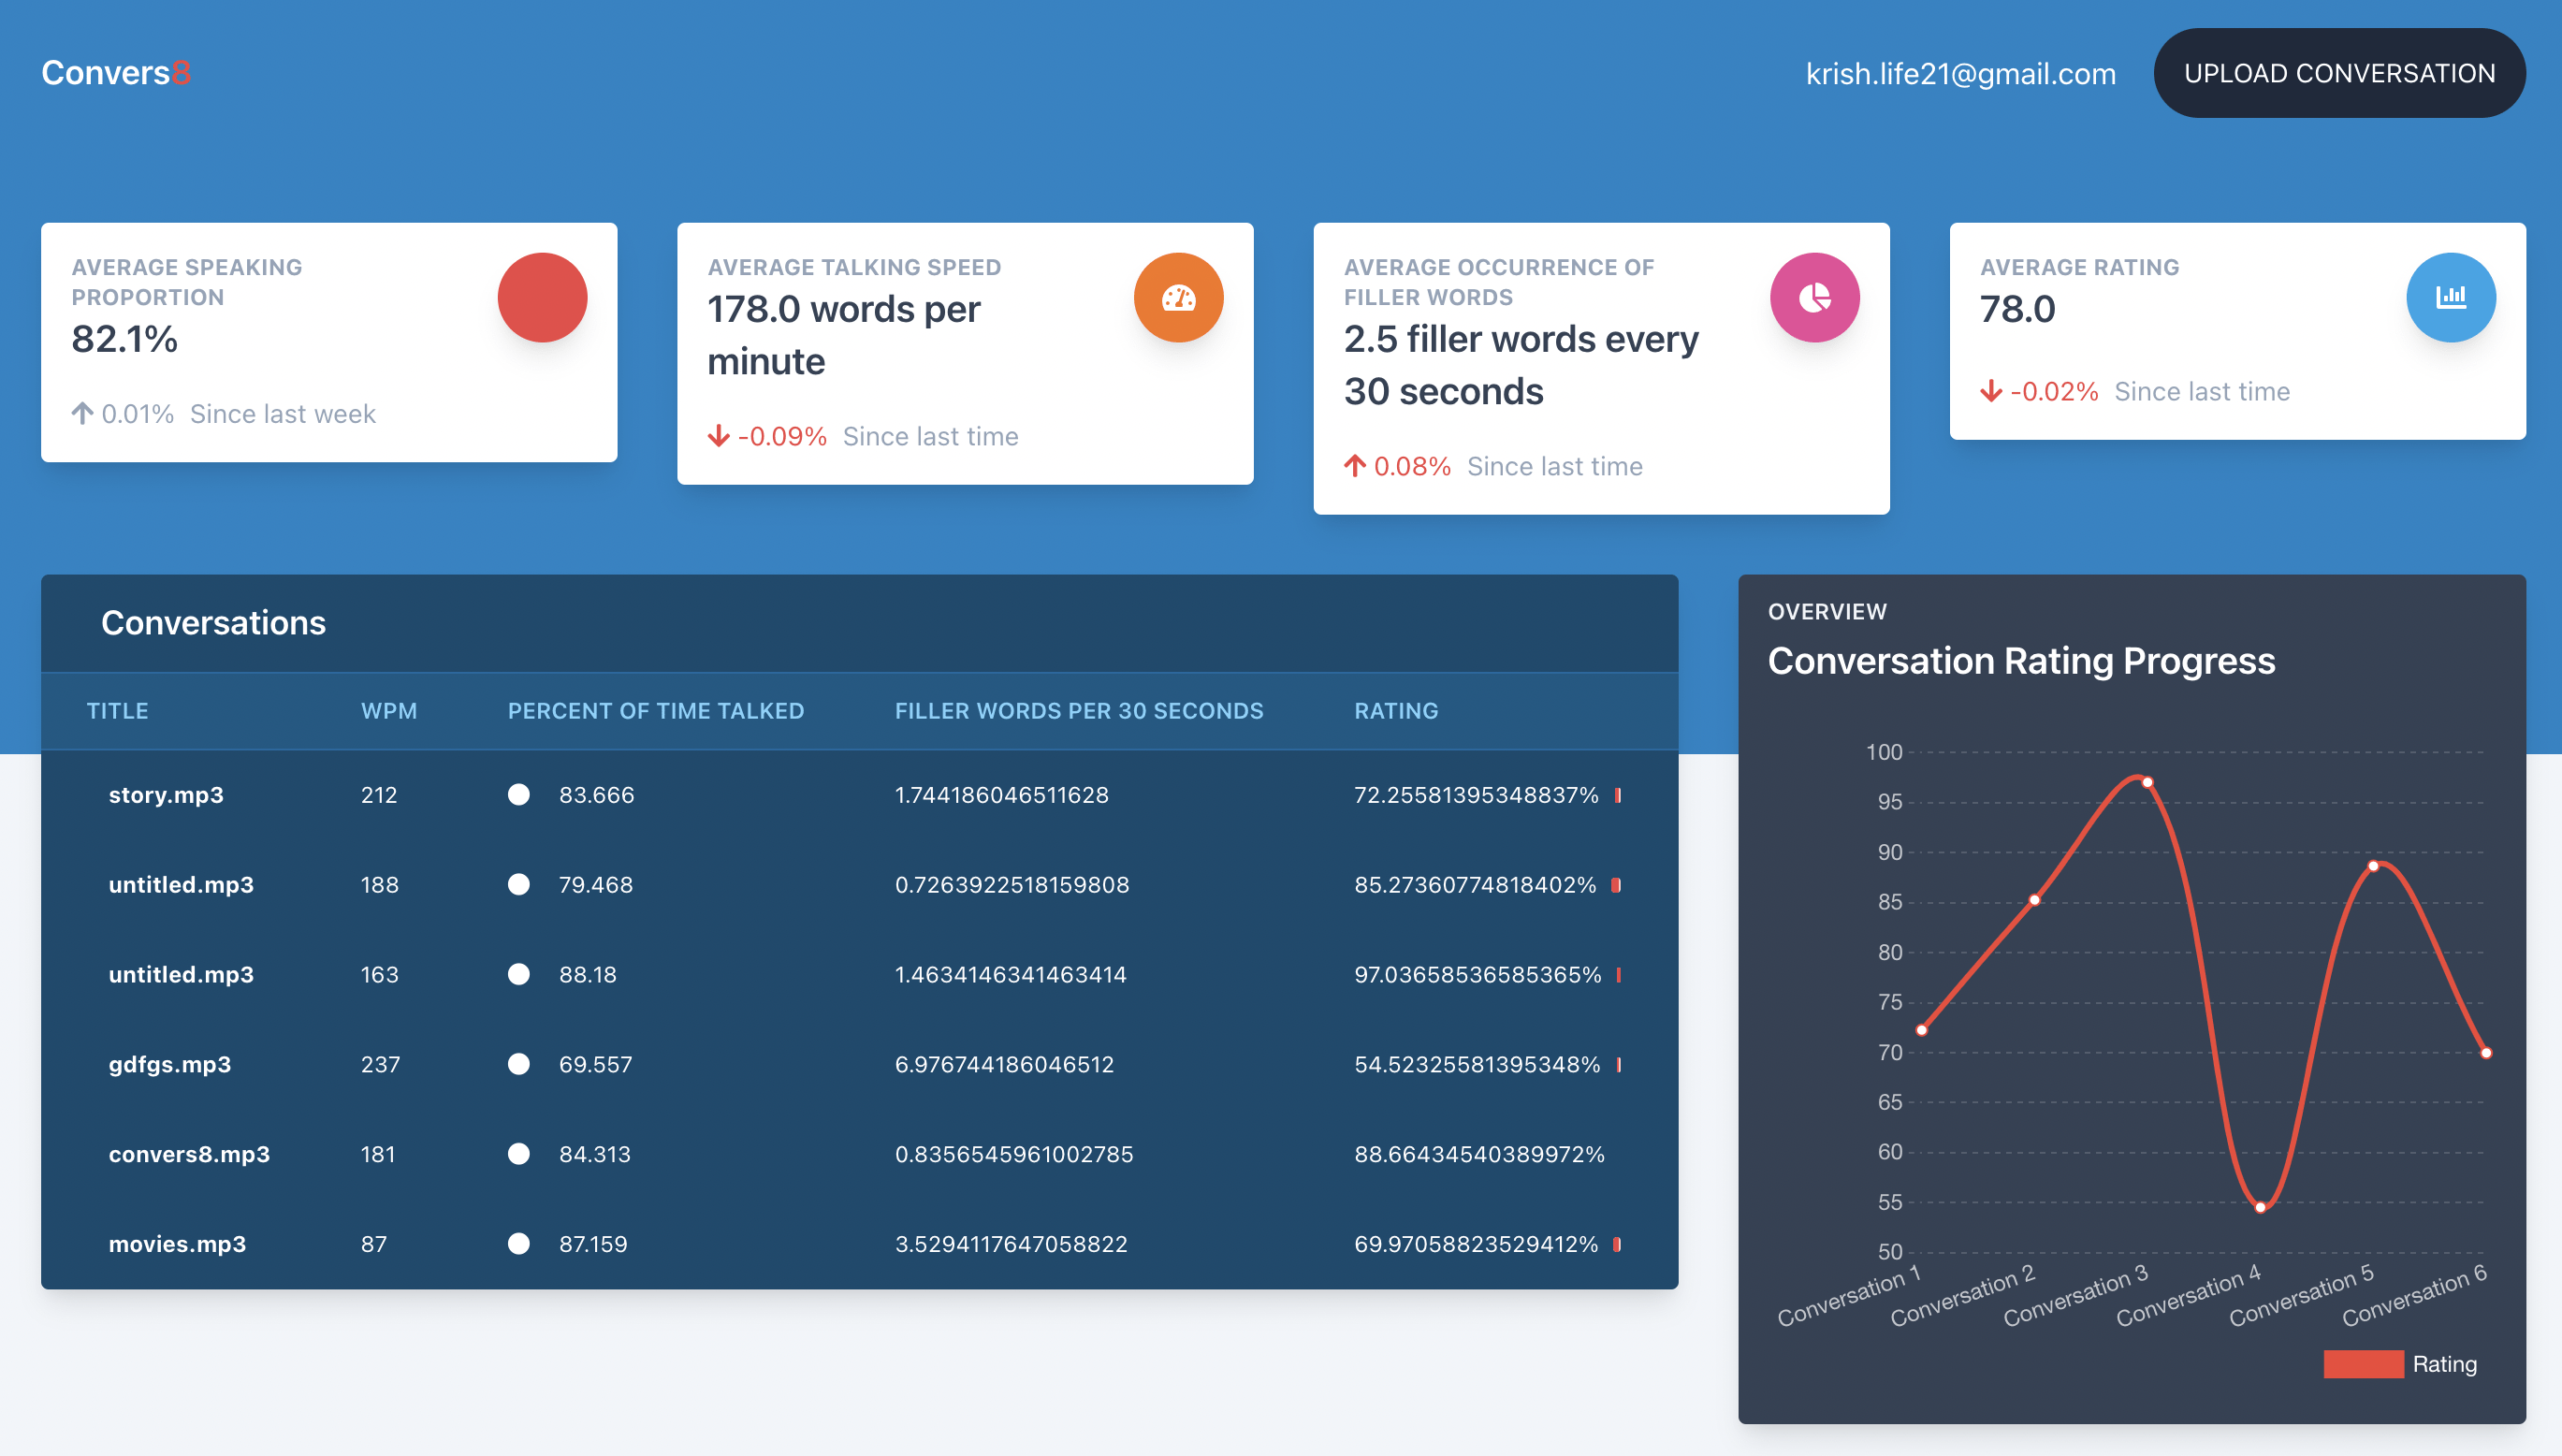Click the orange talking speed gauge icon
Viewport: 2562px width, 1456px height.
(1178, 298)
